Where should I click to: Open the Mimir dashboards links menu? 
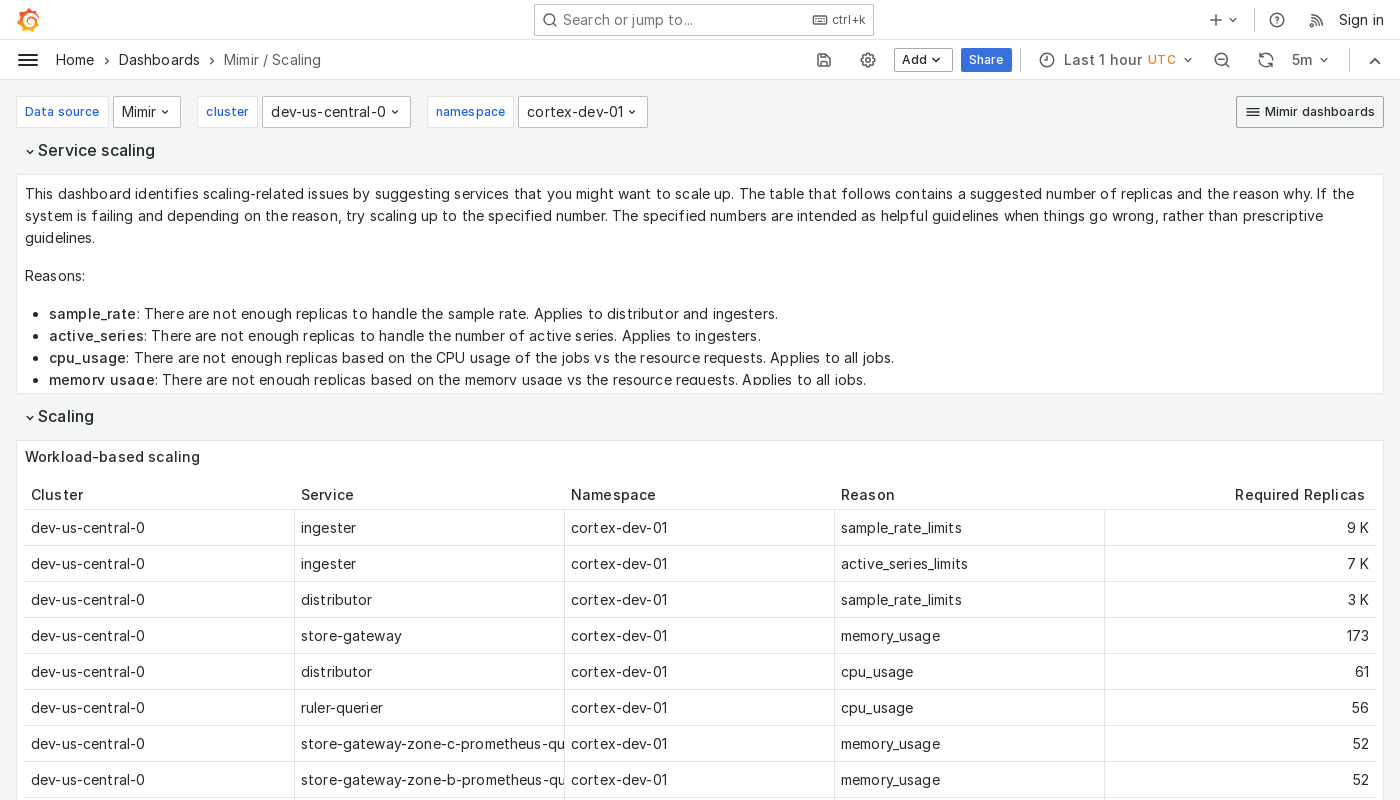[x=1310, y=112]
